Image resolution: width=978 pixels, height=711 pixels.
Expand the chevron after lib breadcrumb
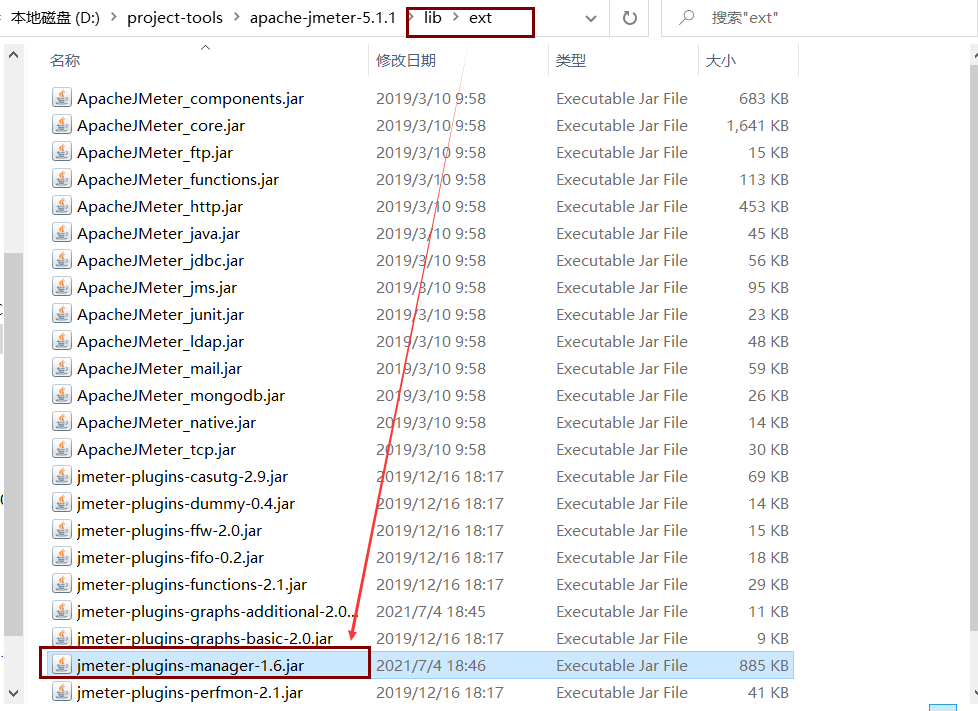456,17
